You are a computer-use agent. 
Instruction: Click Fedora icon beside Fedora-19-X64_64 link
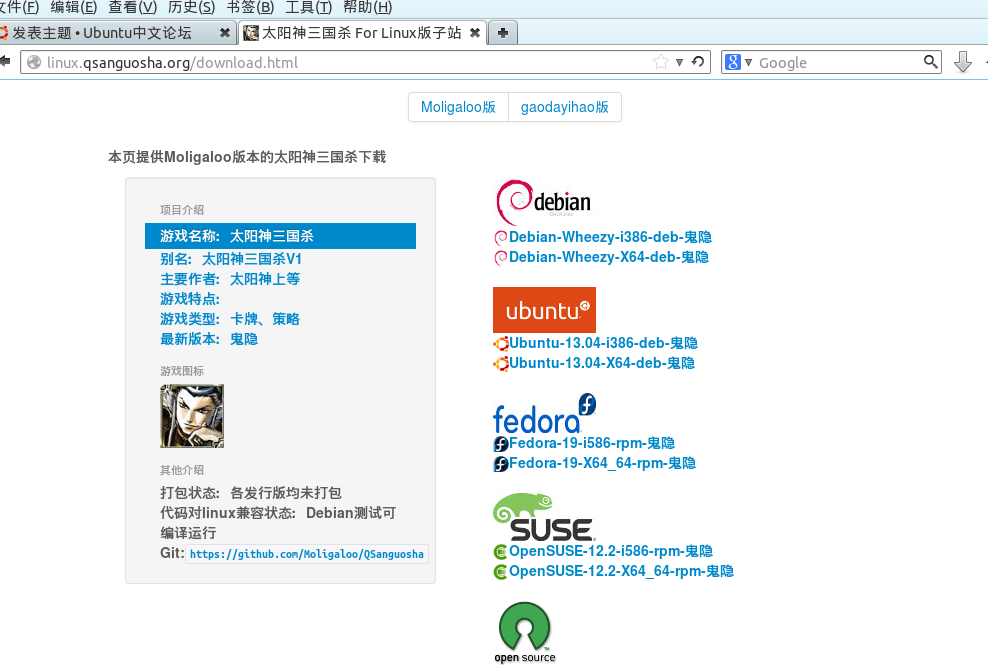[x=501, y=464]
